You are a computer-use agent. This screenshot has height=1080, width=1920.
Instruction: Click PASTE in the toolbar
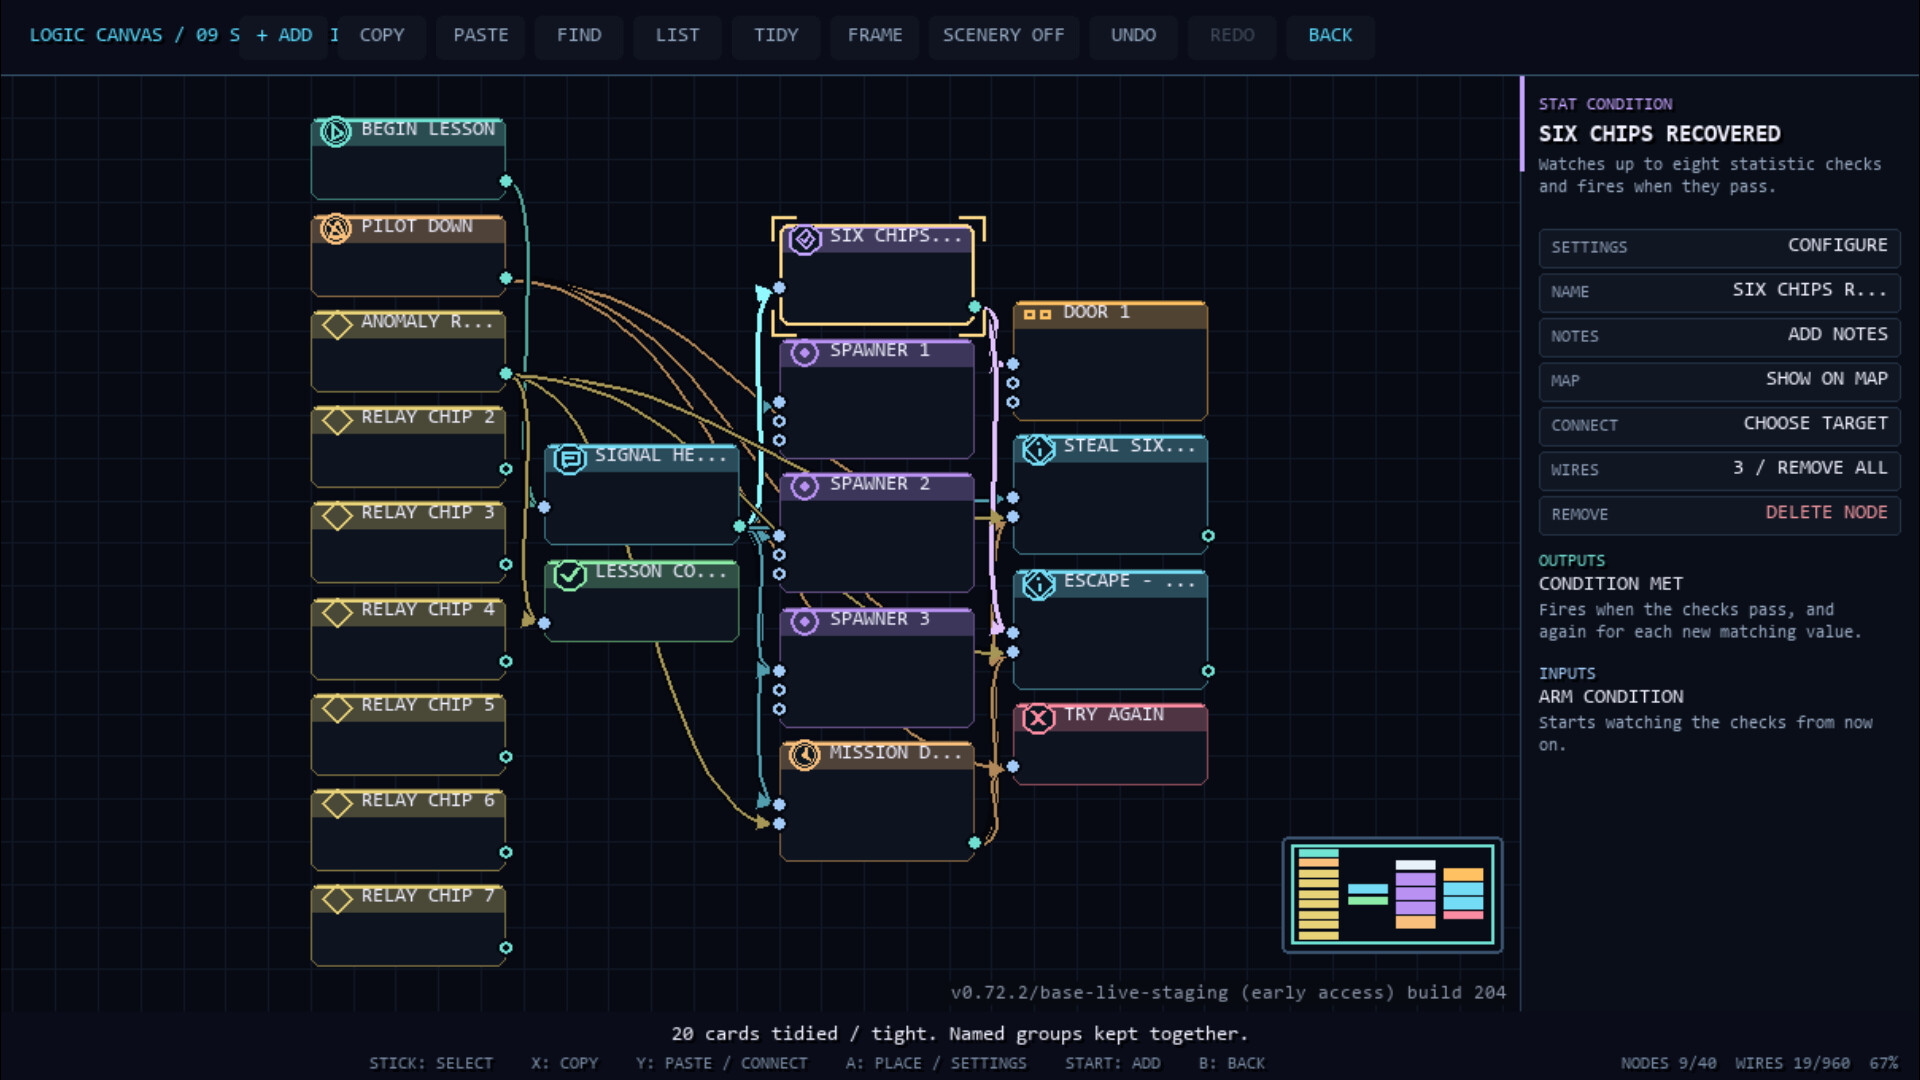(481, 35)
